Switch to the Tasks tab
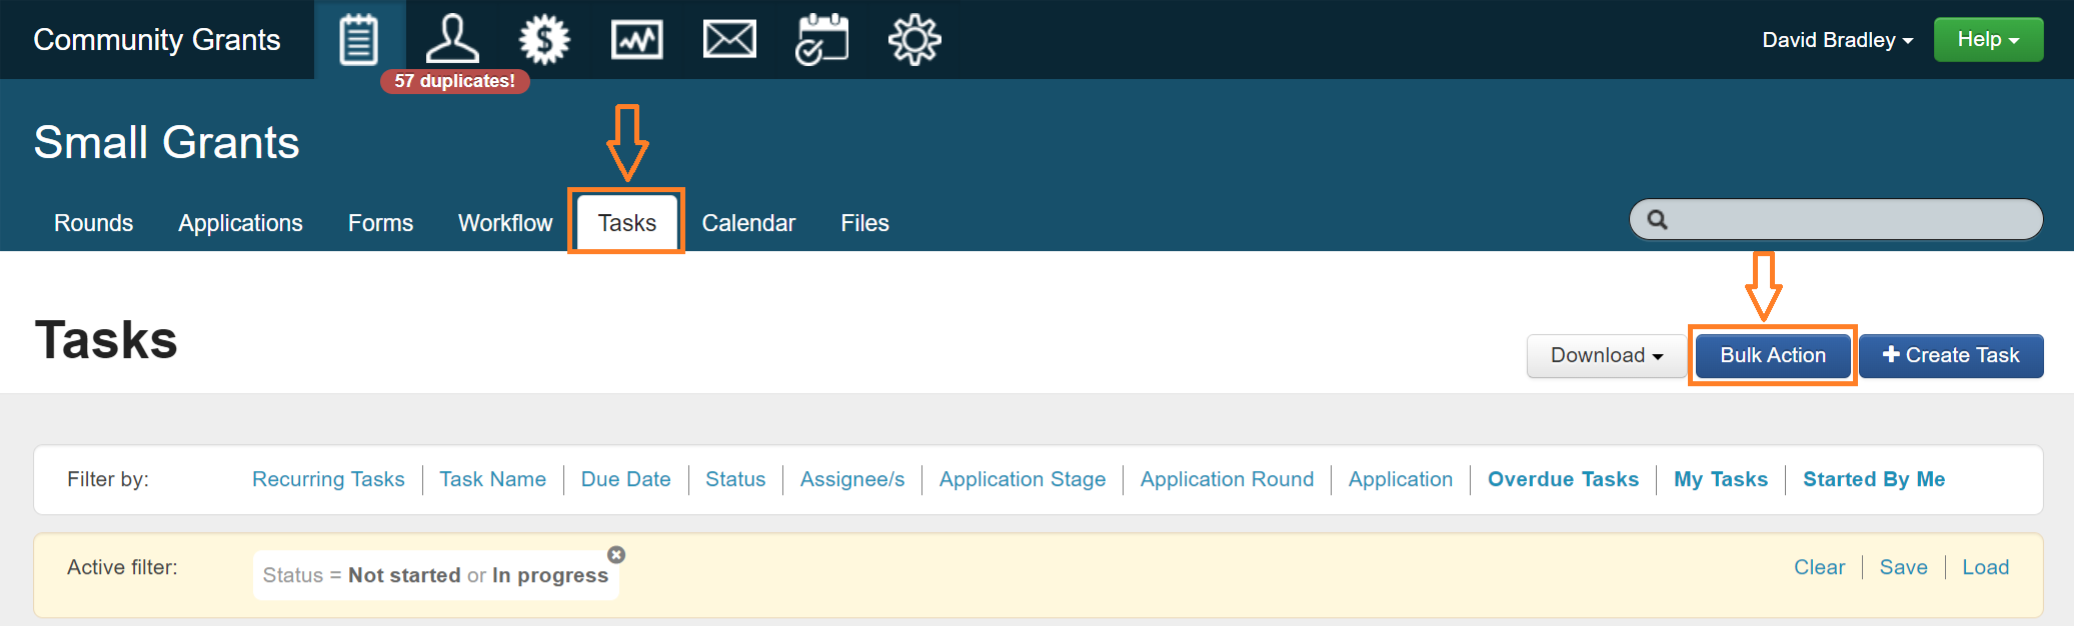This screenshot has height=626, width=2074. click(x=627, y=223)
